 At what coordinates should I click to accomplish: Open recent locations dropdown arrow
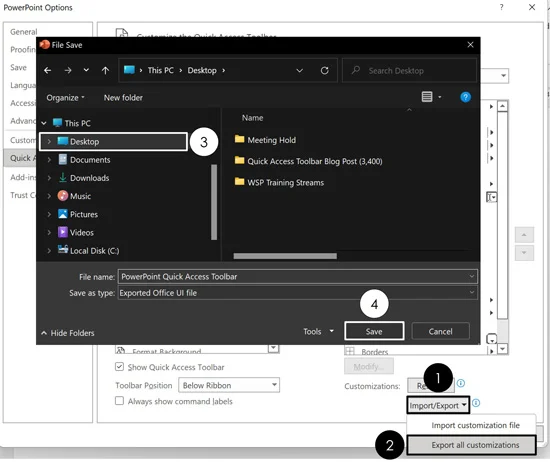click(86, 70)
